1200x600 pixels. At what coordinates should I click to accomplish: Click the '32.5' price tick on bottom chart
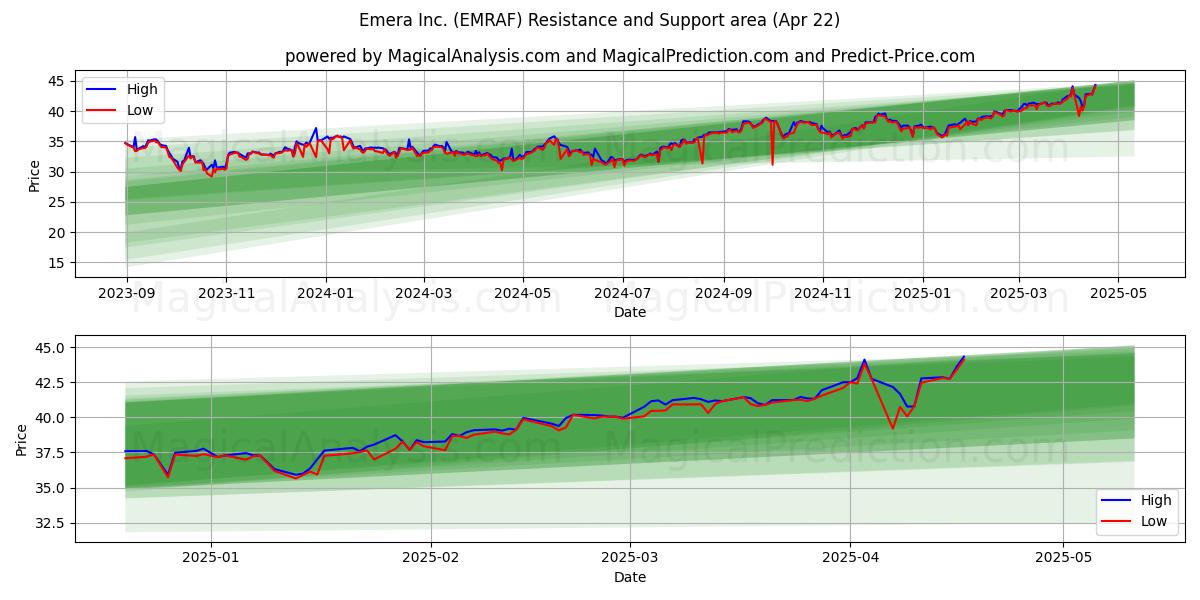coord(50,523)
